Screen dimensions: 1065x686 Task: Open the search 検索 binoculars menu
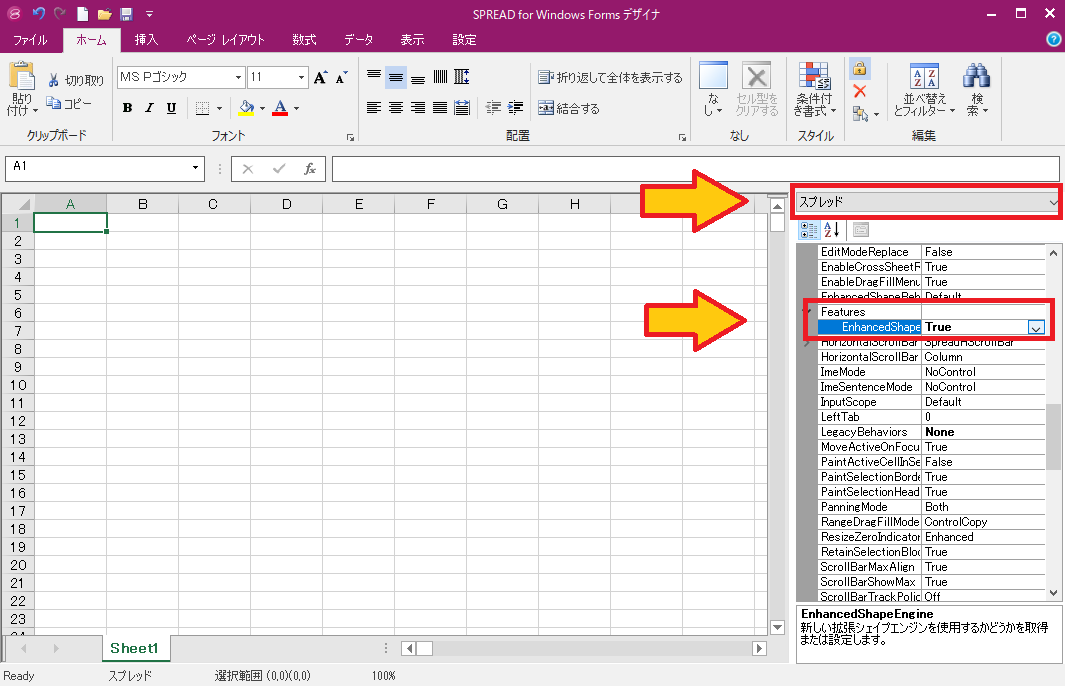pyautogui.click(x=977, y=89)
